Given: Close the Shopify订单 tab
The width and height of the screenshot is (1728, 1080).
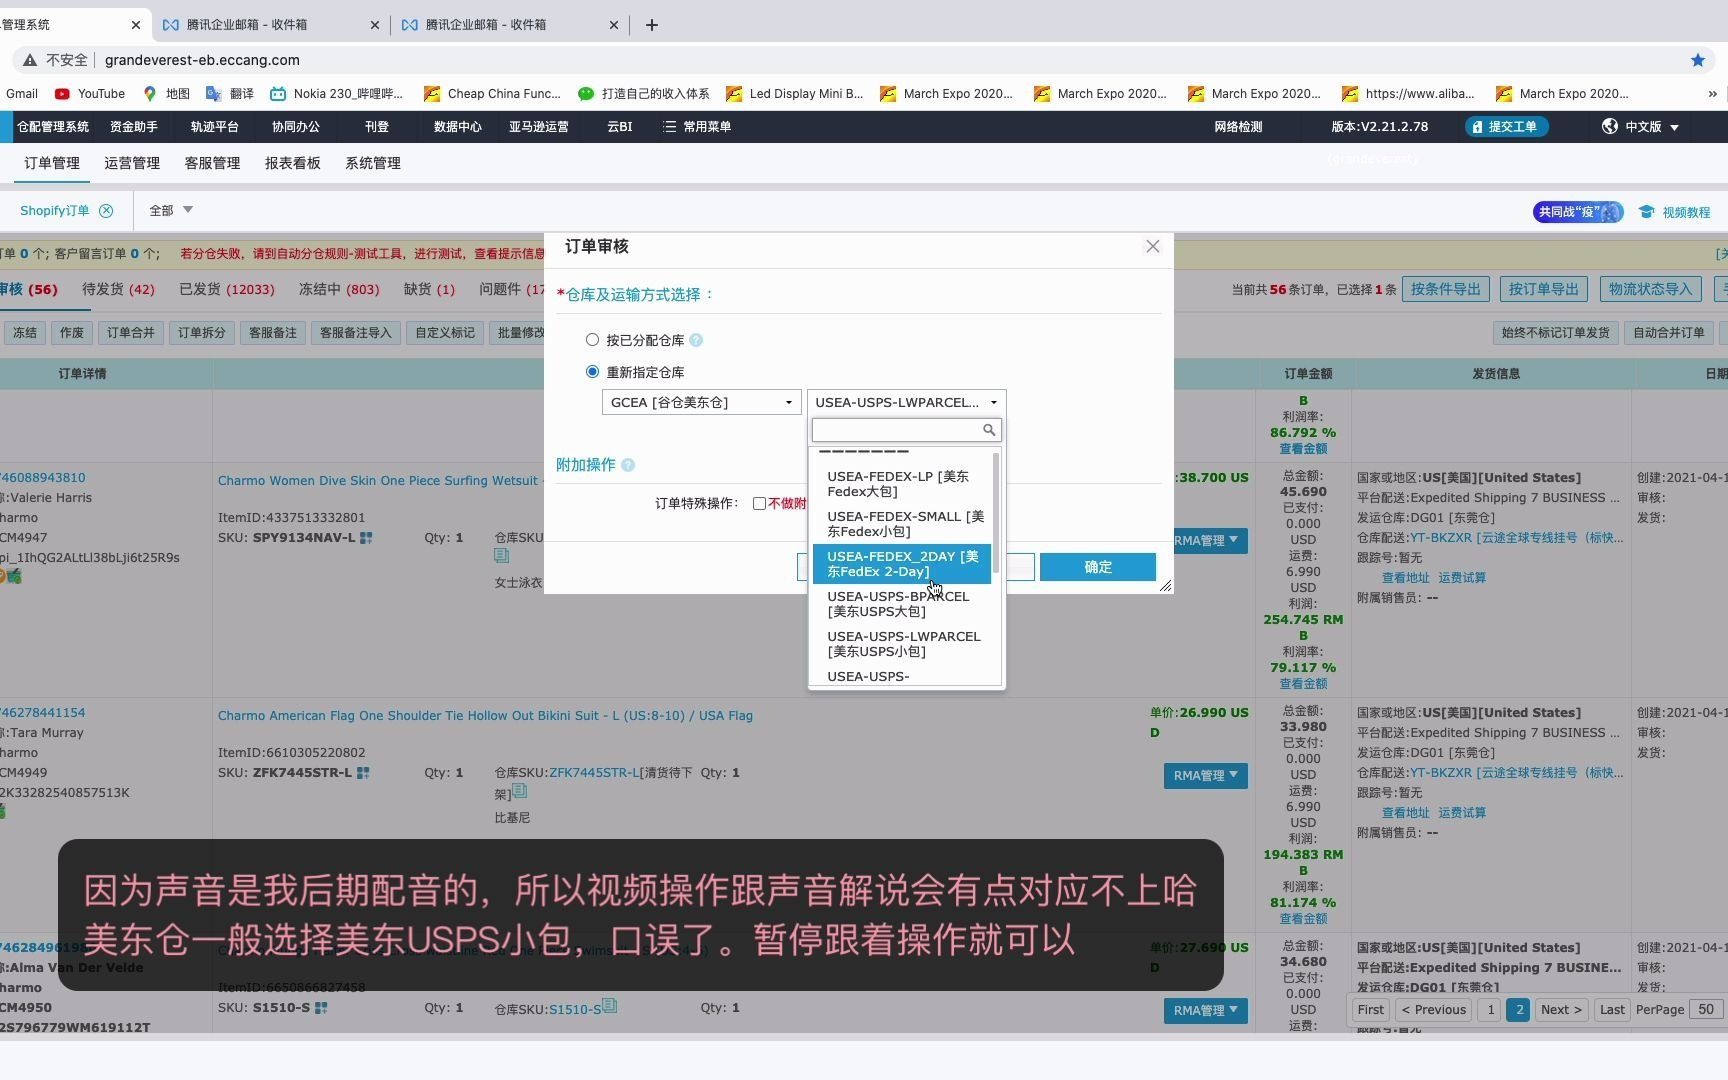Looking at the screenshot, I should (x=106, y=211).
